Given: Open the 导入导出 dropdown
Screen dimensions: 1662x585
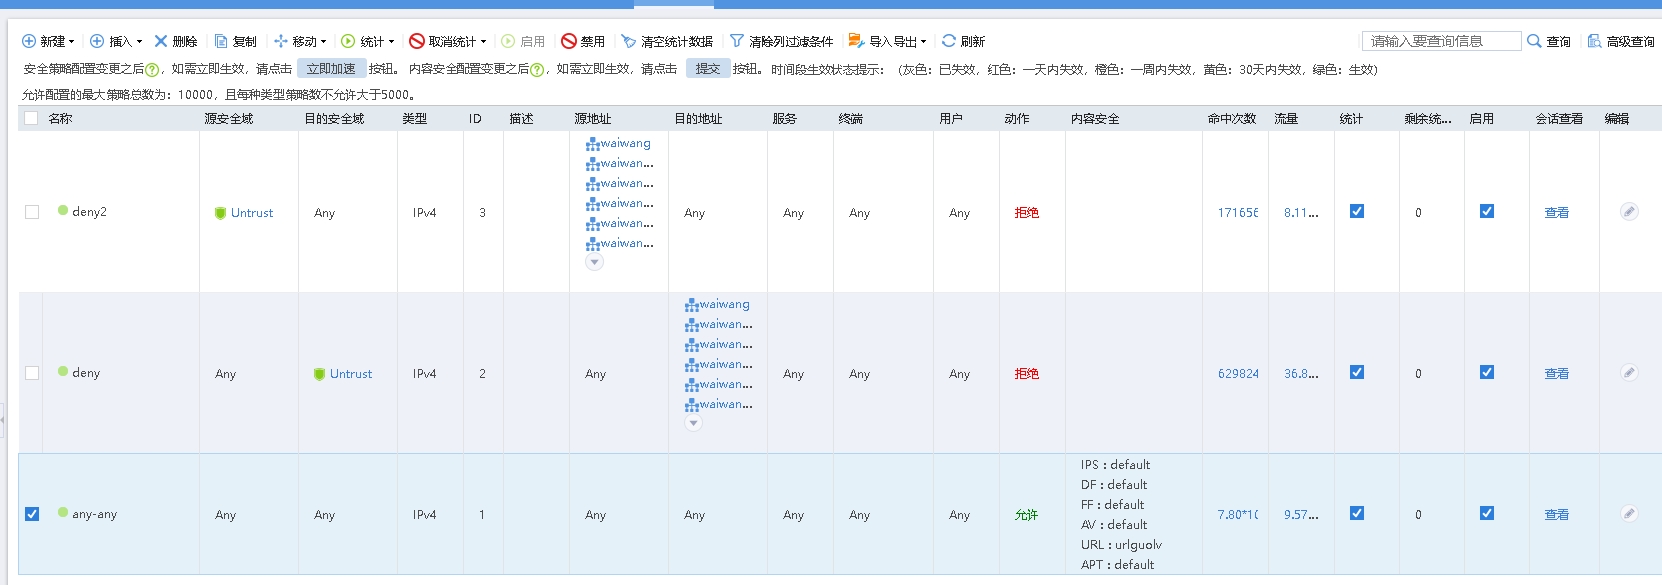Looking at the screenshot, I should [888, 41].
